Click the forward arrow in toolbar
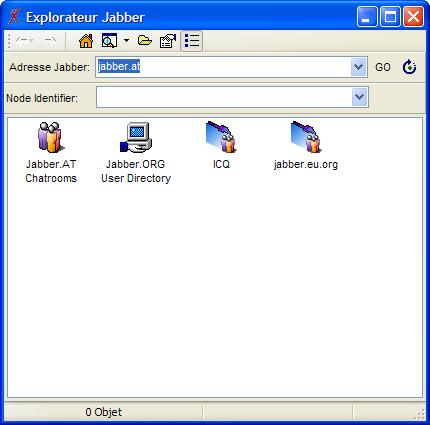Screen dimensions: 430x425 [50, 40]
